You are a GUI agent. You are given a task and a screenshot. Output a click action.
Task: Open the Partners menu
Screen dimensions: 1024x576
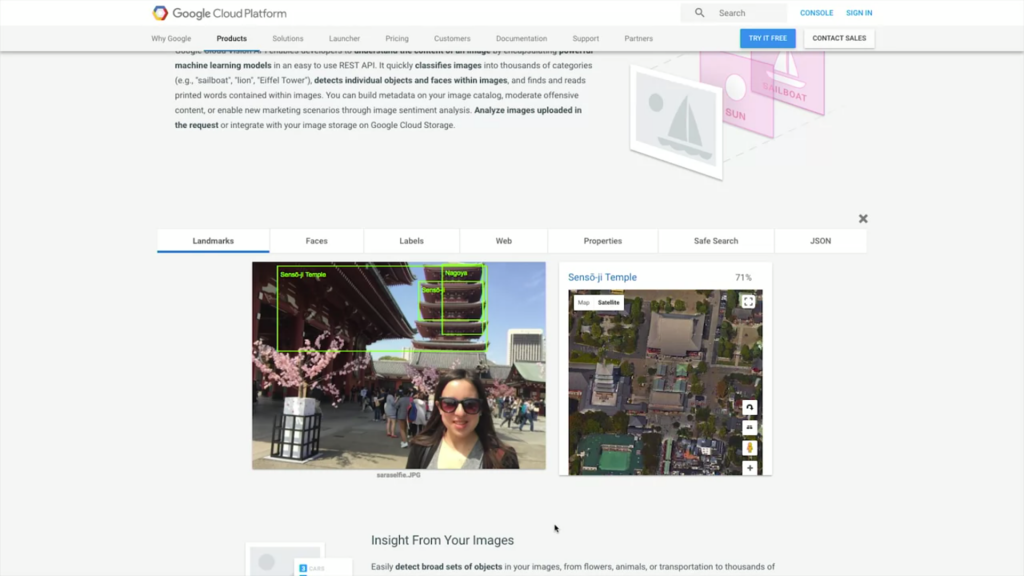tap(639, 39)
